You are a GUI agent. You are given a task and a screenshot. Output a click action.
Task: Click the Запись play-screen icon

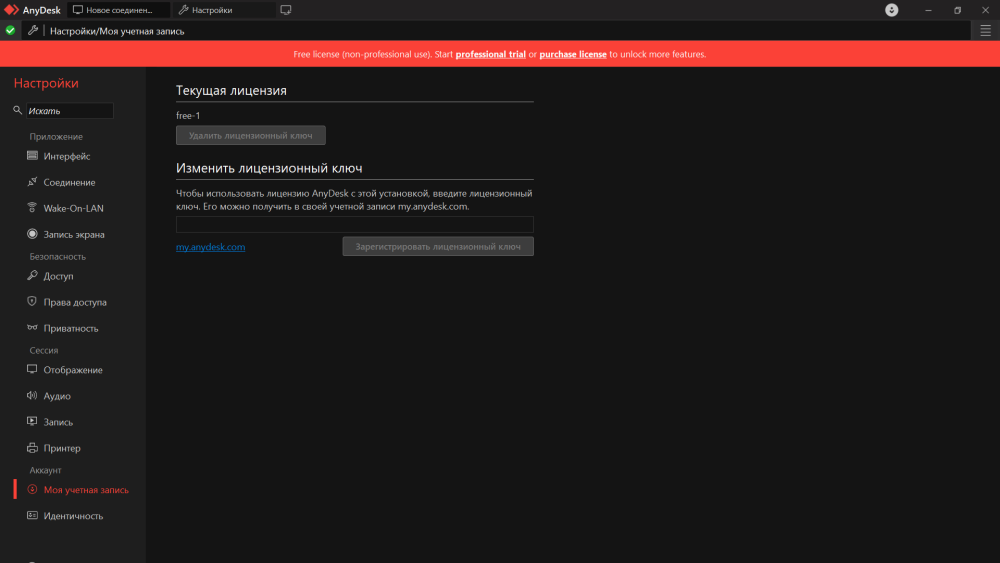click(x=32, y=421)
